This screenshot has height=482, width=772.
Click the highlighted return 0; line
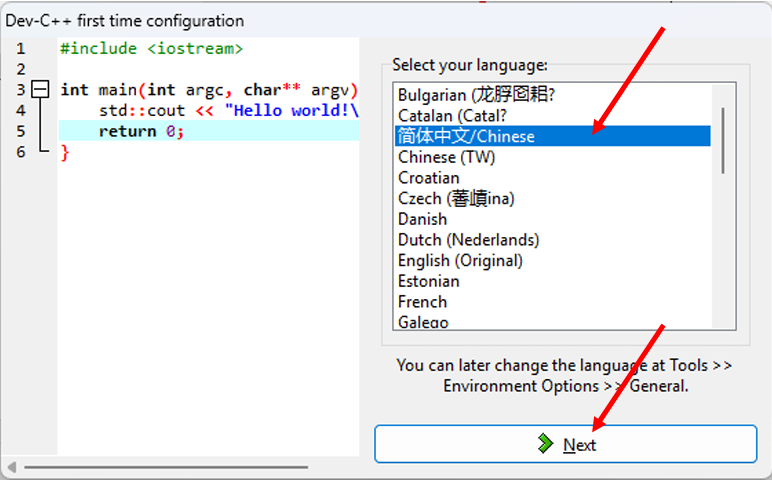(x=209, y=131)
